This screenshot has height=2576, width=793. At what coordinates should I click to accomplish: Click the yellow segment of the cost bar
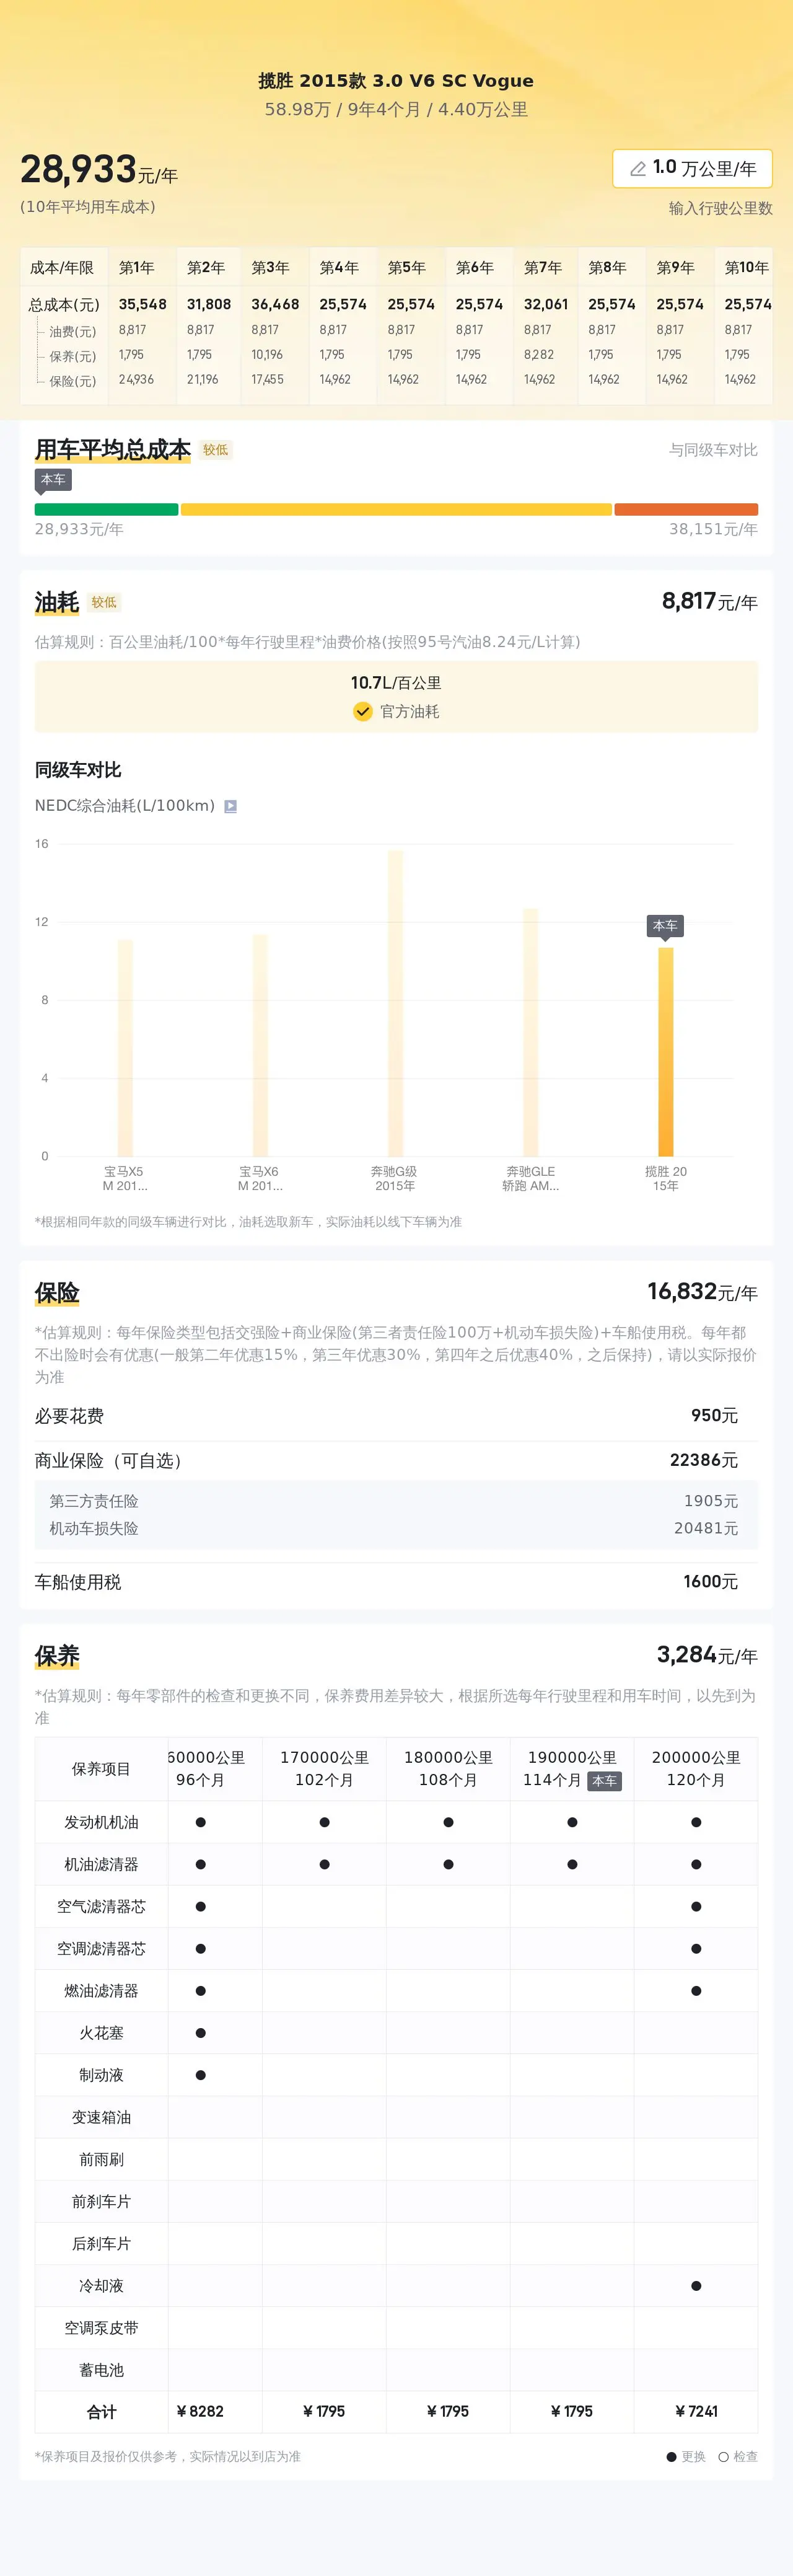pyautogui.click(x=396, y=509)
